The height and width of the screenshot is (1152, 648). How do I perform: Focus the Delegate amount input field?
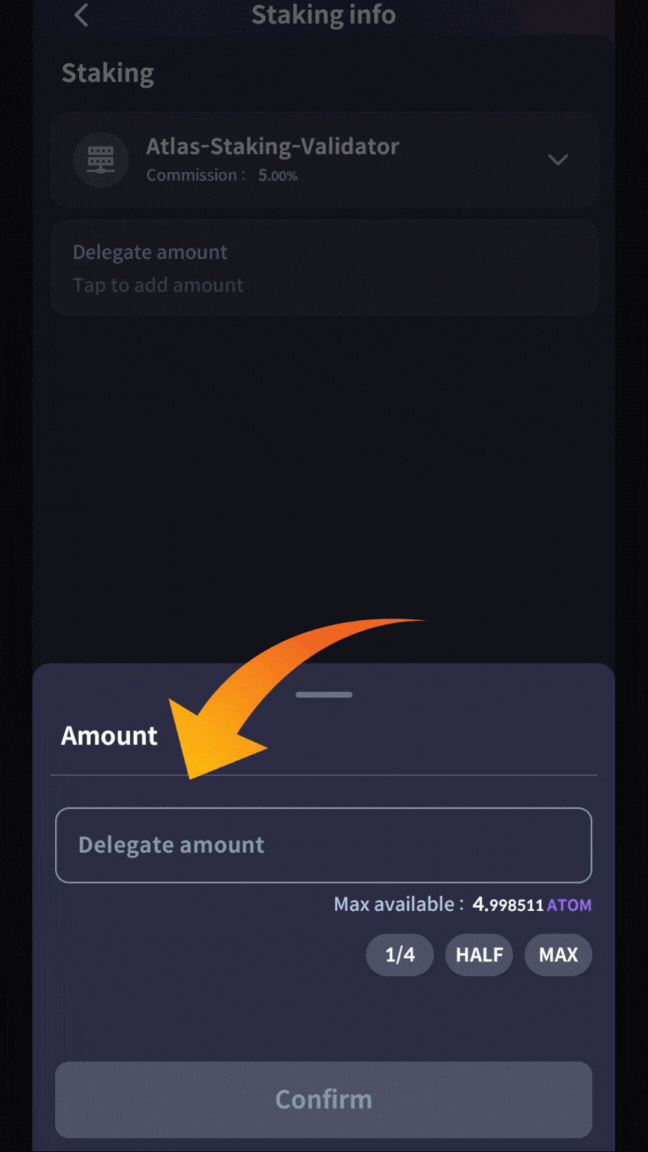pos(323,845)
